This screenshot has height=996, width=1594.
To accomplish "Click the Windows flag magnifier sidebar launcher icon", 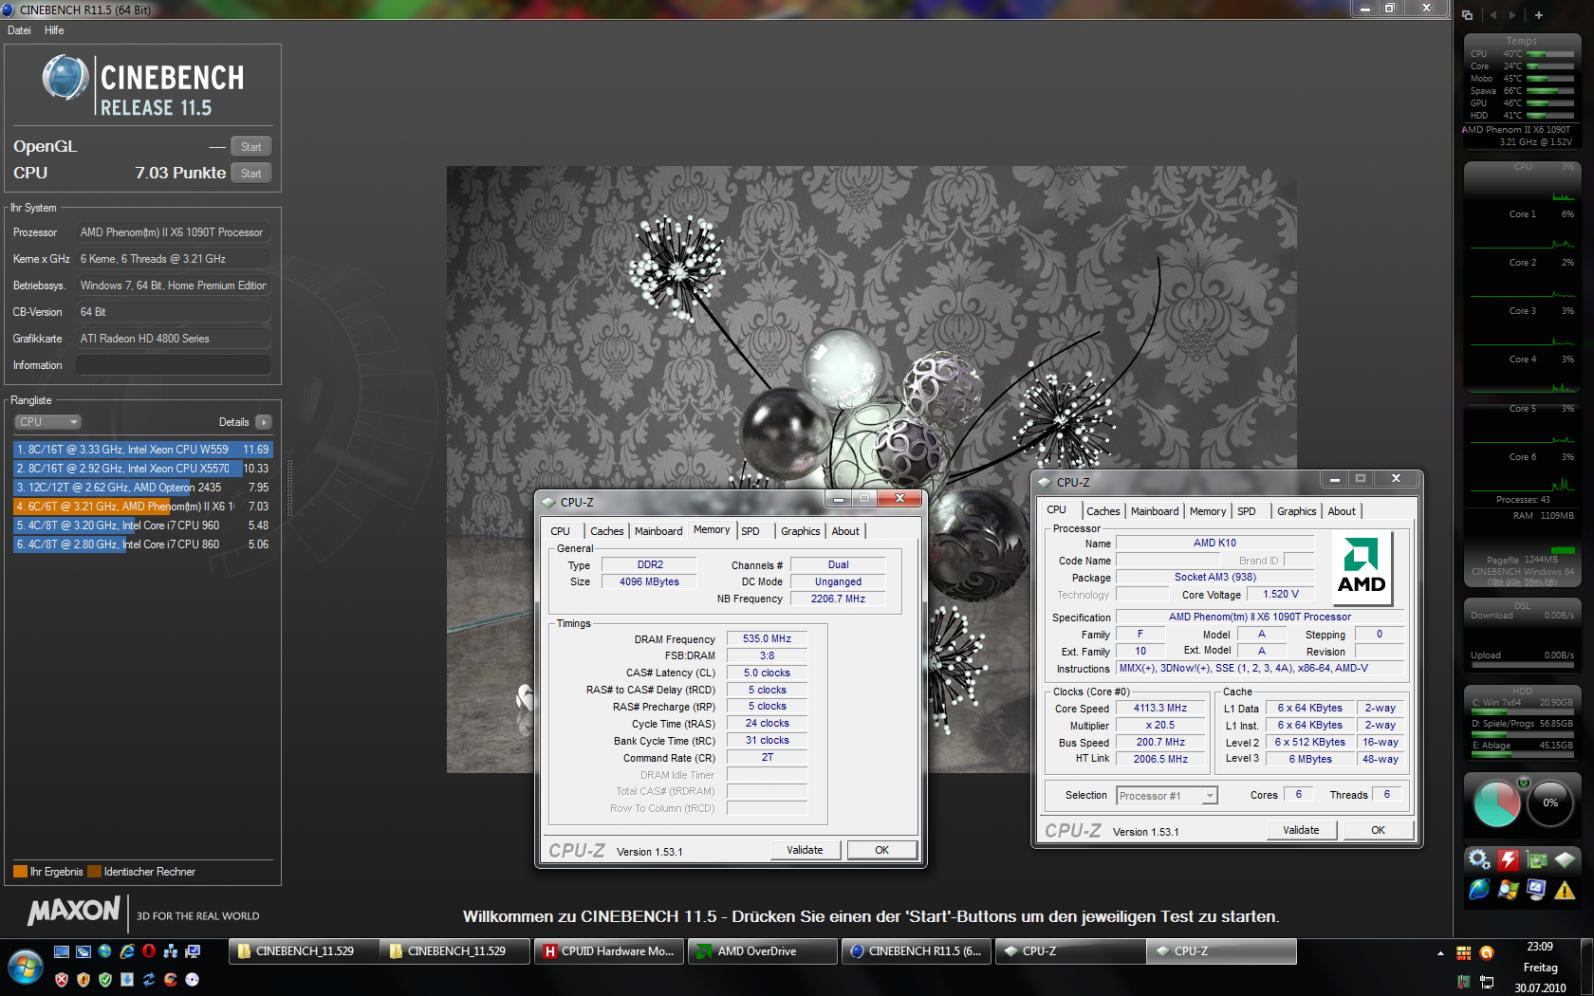I will click(1508, 889).
